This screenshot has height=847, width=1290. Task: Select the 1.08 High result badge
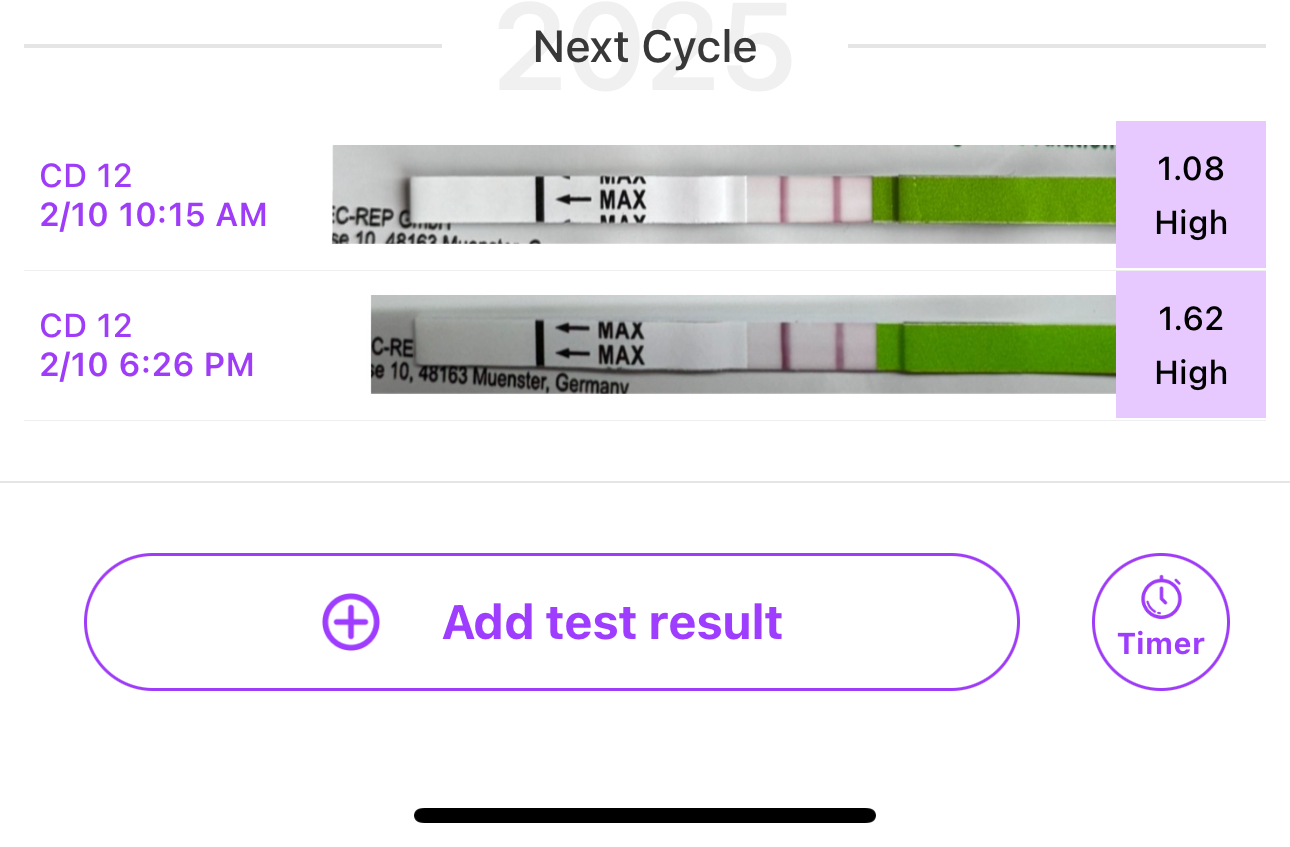tap(1190, 195)
